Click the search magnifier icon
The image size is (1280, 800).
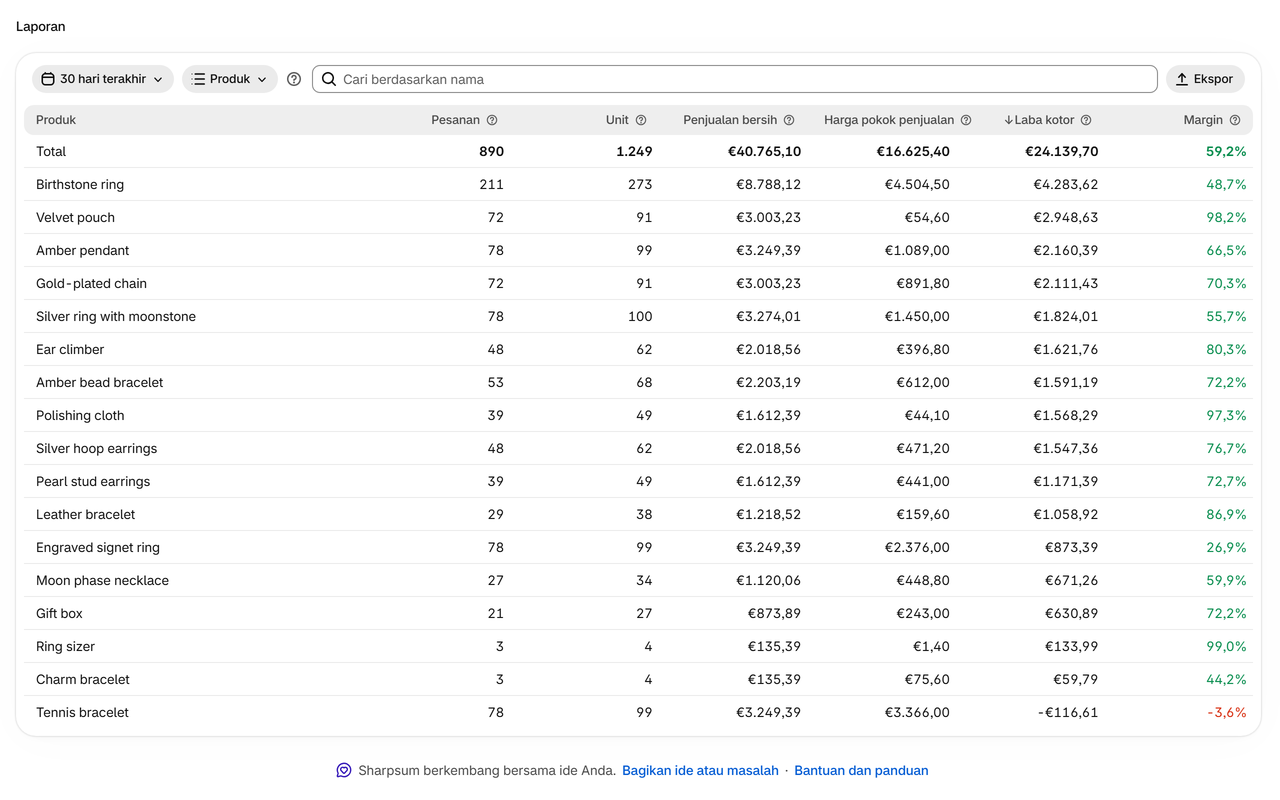point(329,79)
